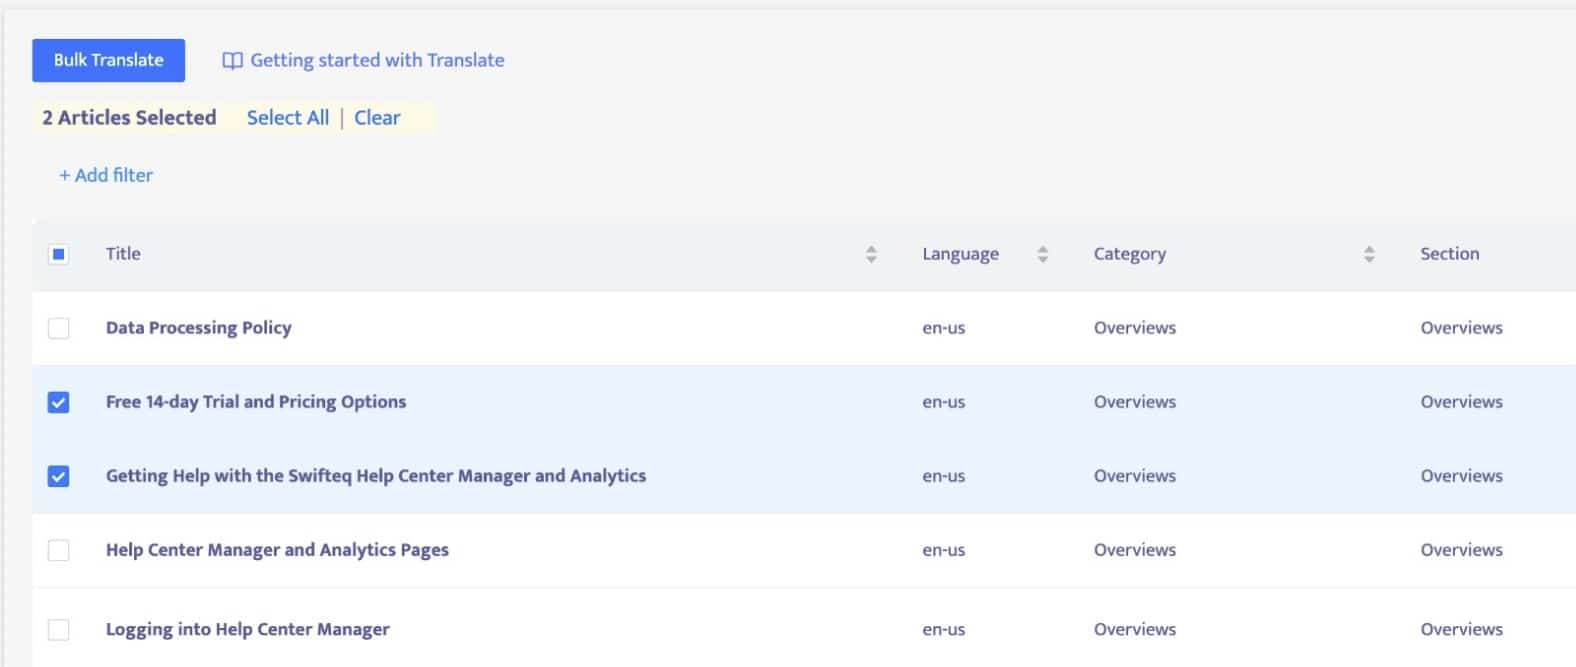This screenshot has height=667, width=1576.
Task: Uncheck Free 14-day Trial and Pricing Options
Action: [x=59, y=402]
